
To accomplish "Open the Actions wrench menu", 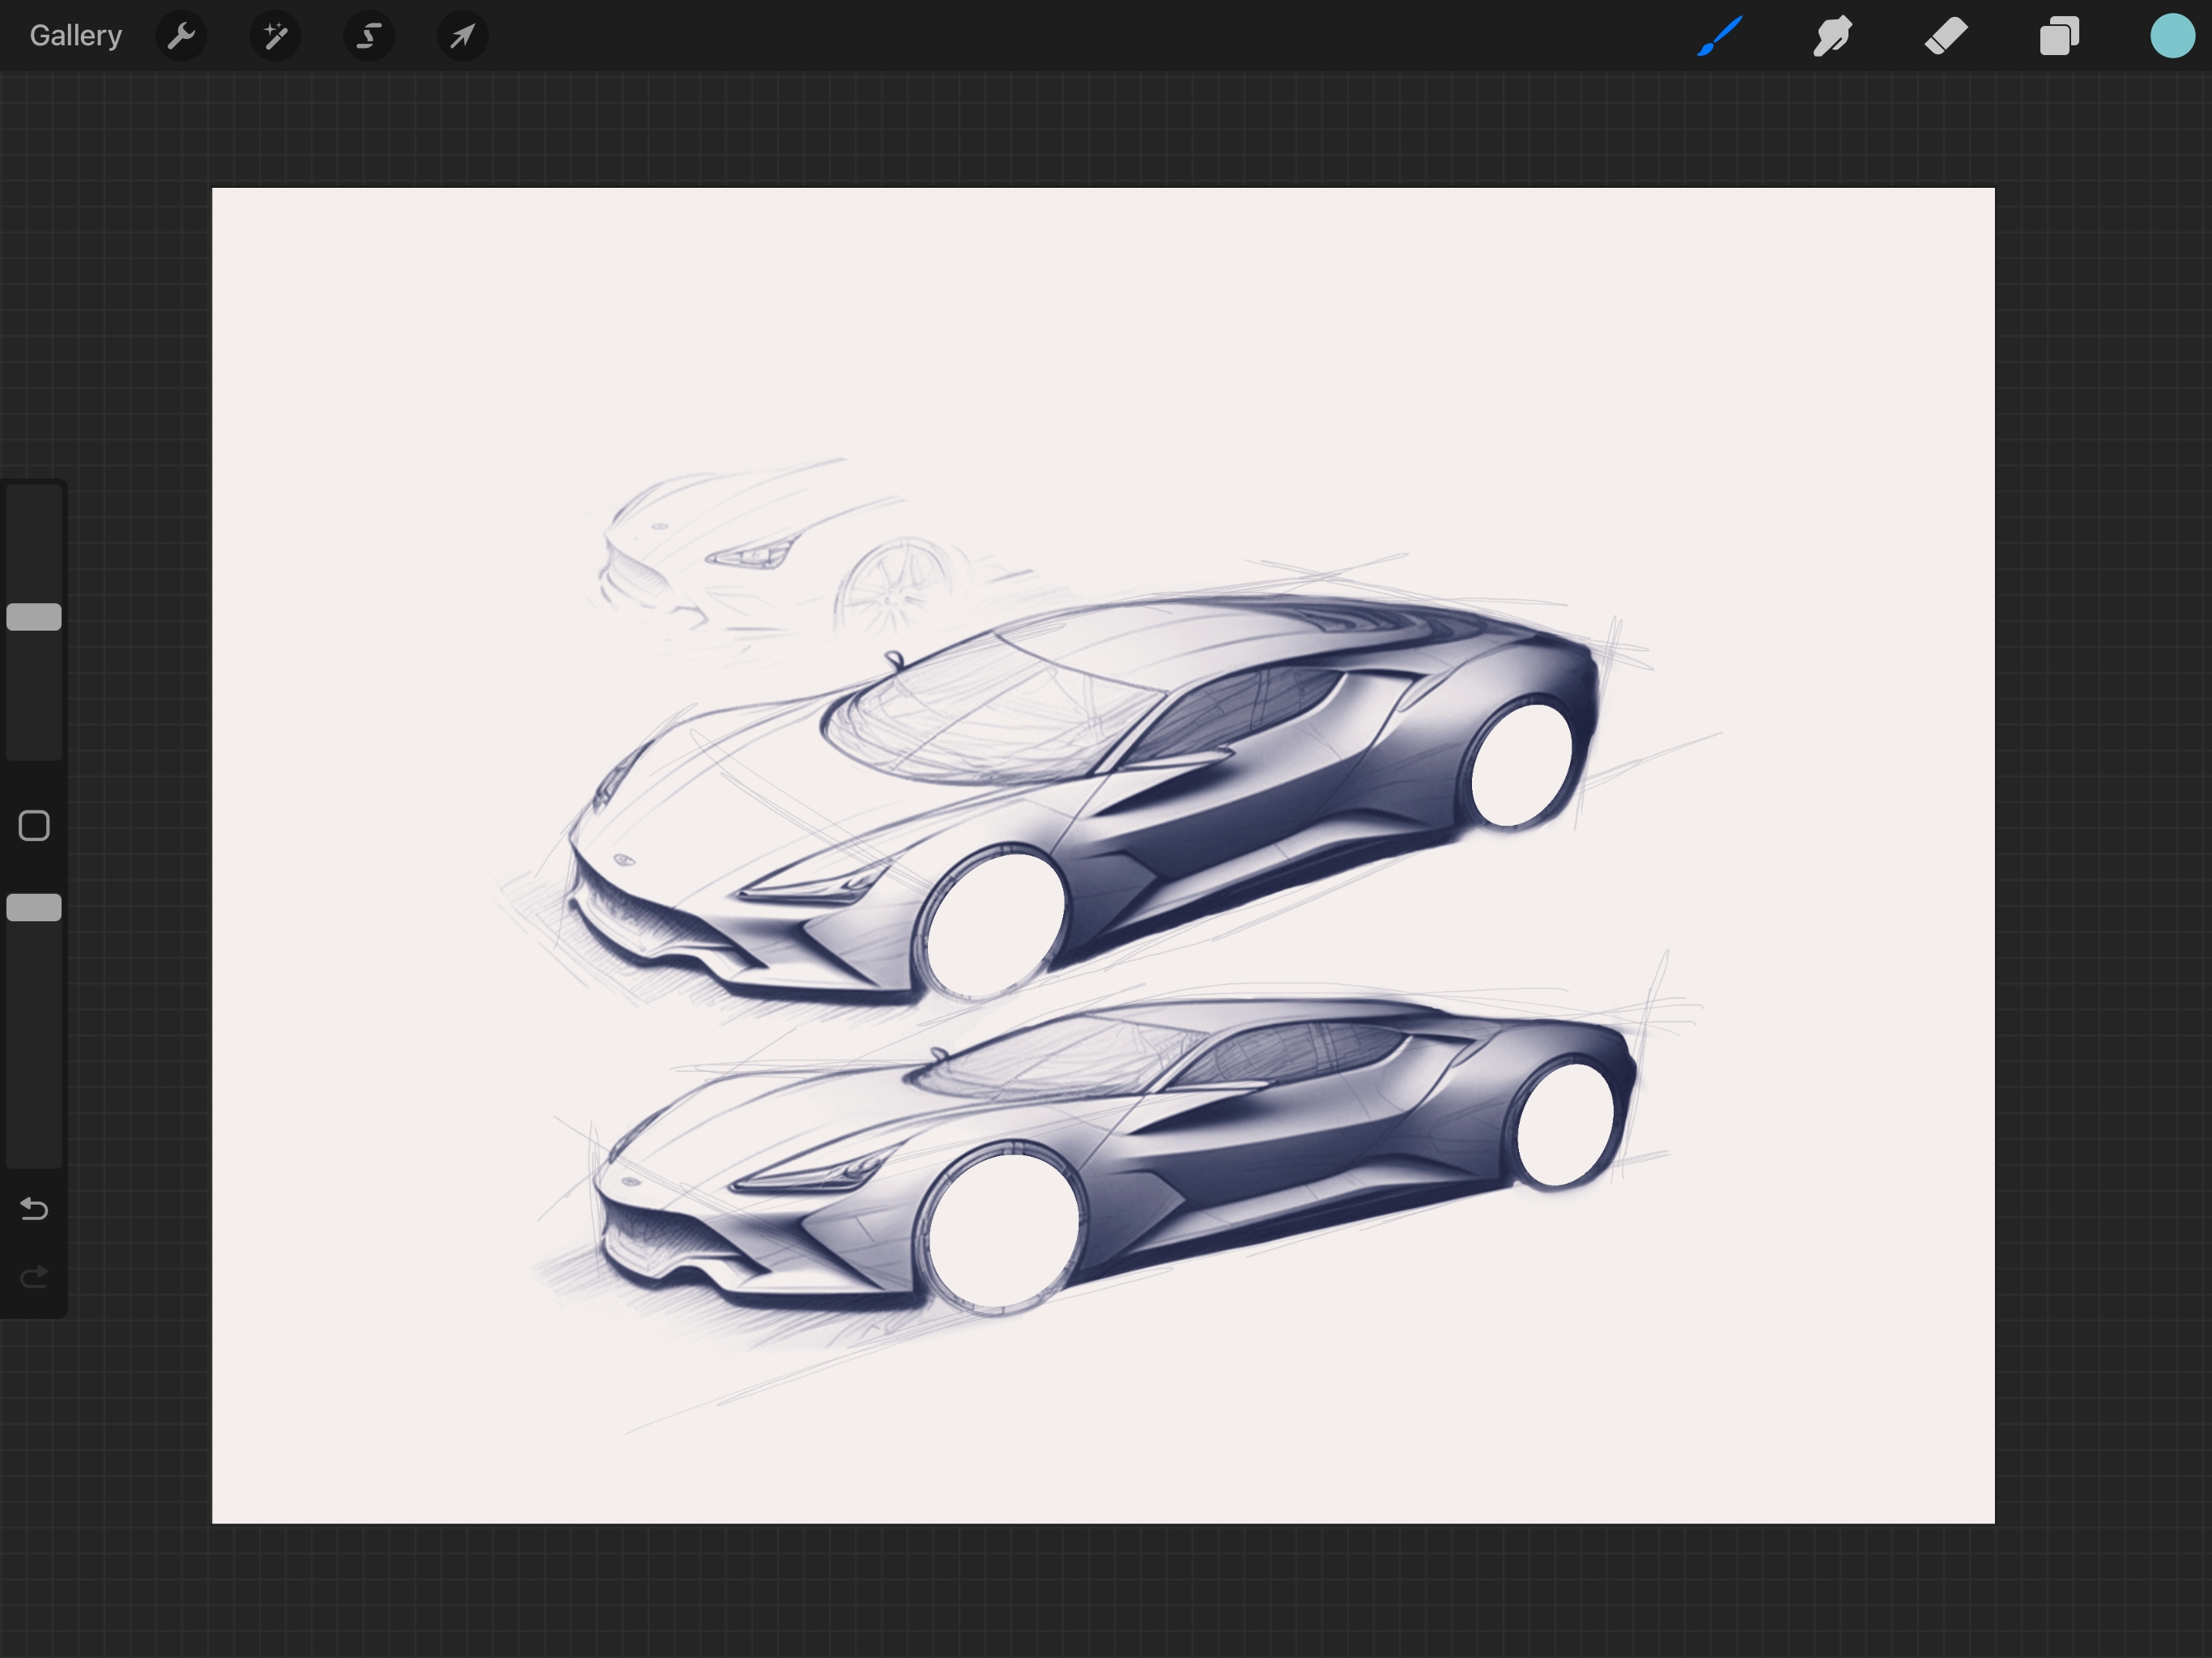I will (181, 36).
